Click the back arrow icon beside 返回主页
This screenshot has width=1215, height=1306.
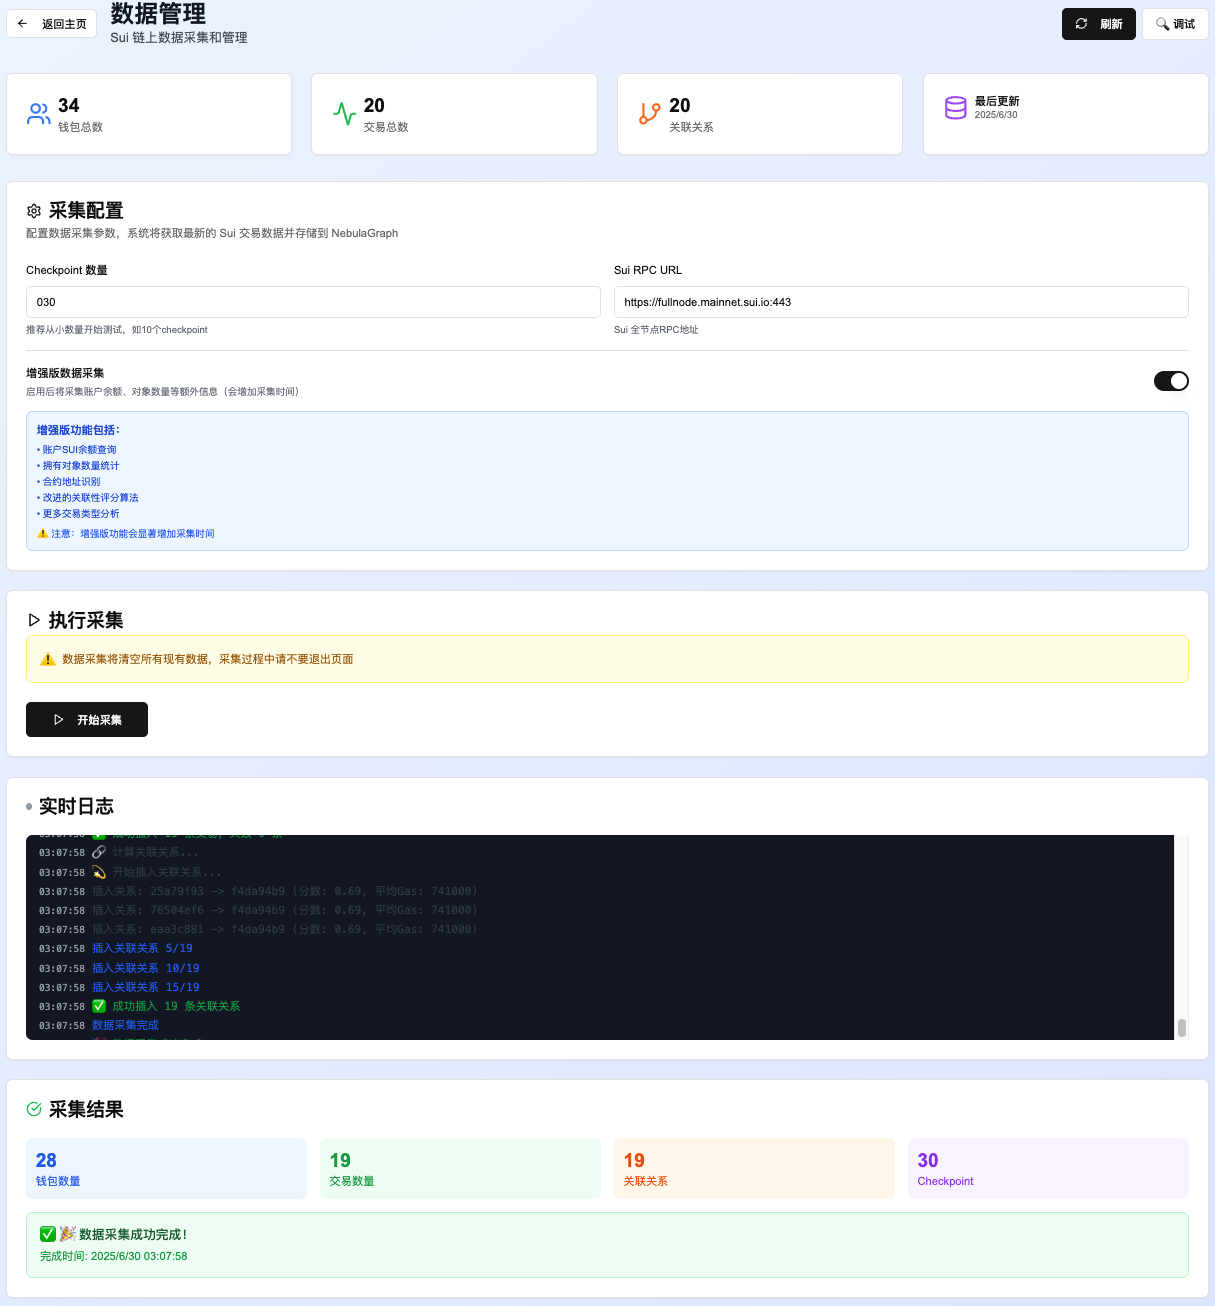(23, 23)
